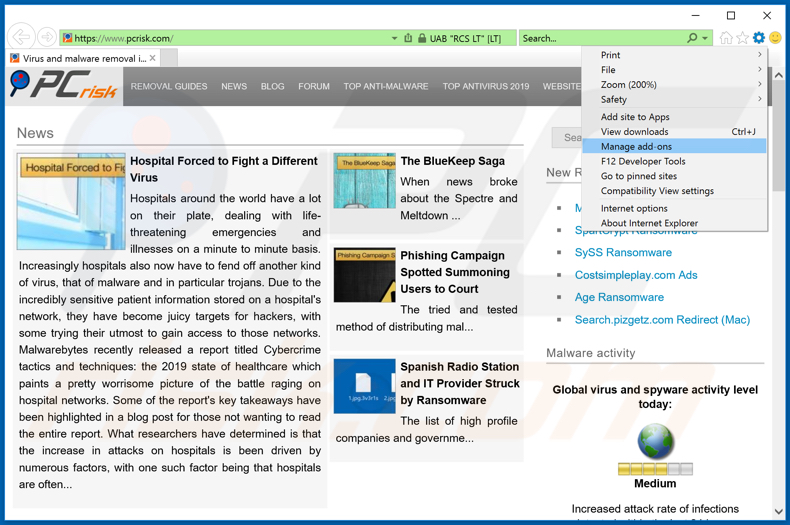Image resolution: width=790 pixels, height=525 pixels.
Task: Expand the Safety submenu
Action: 674,99
